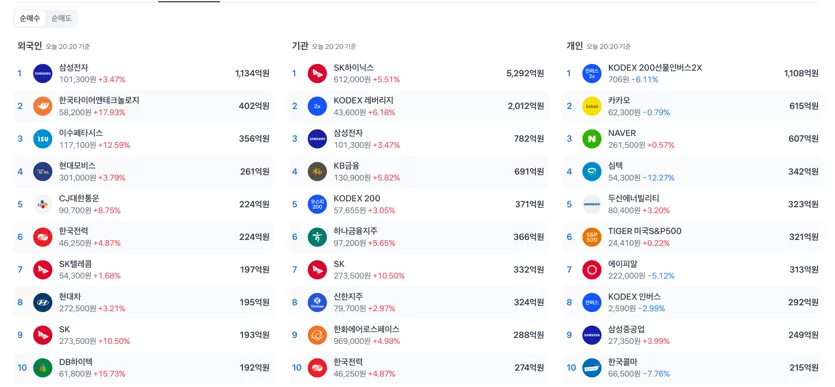Click the KODEX 200 blue icon
Image resolution: width=835 pixels, height=387 pixels.
(x=317, y=204)
